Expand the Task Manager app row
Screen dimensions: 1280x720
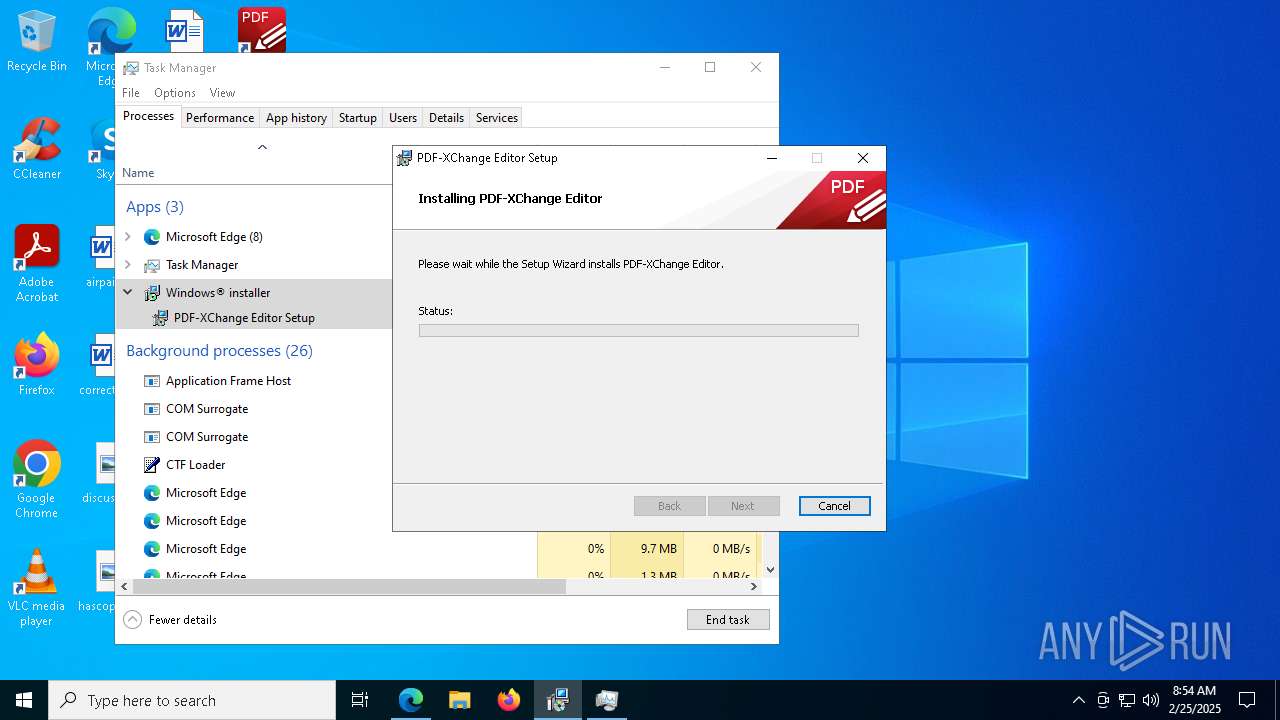coord(127,265)
